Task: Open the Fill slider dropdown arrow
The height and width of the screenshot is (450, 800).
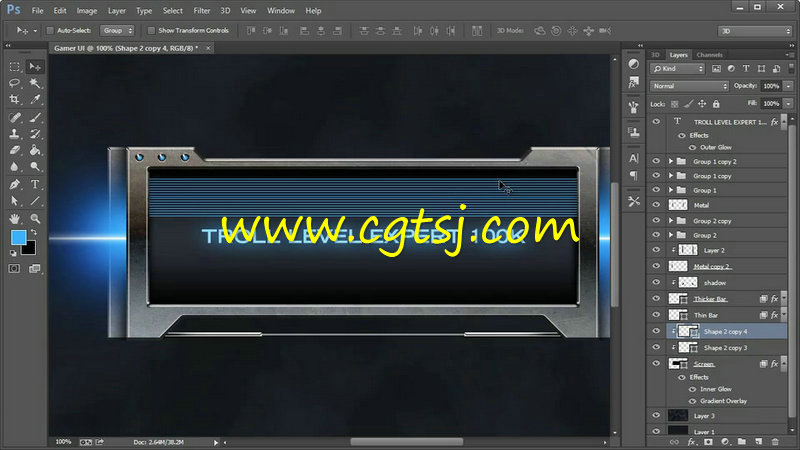Action: pyautogui.click(x=789, y=104)
